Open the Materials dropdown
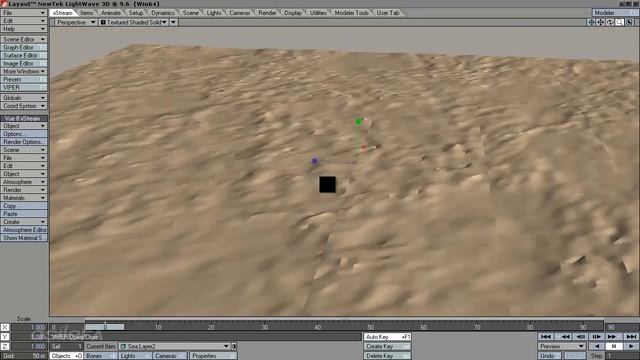Screen dimensions: 640x360 [x=24, y=198]
